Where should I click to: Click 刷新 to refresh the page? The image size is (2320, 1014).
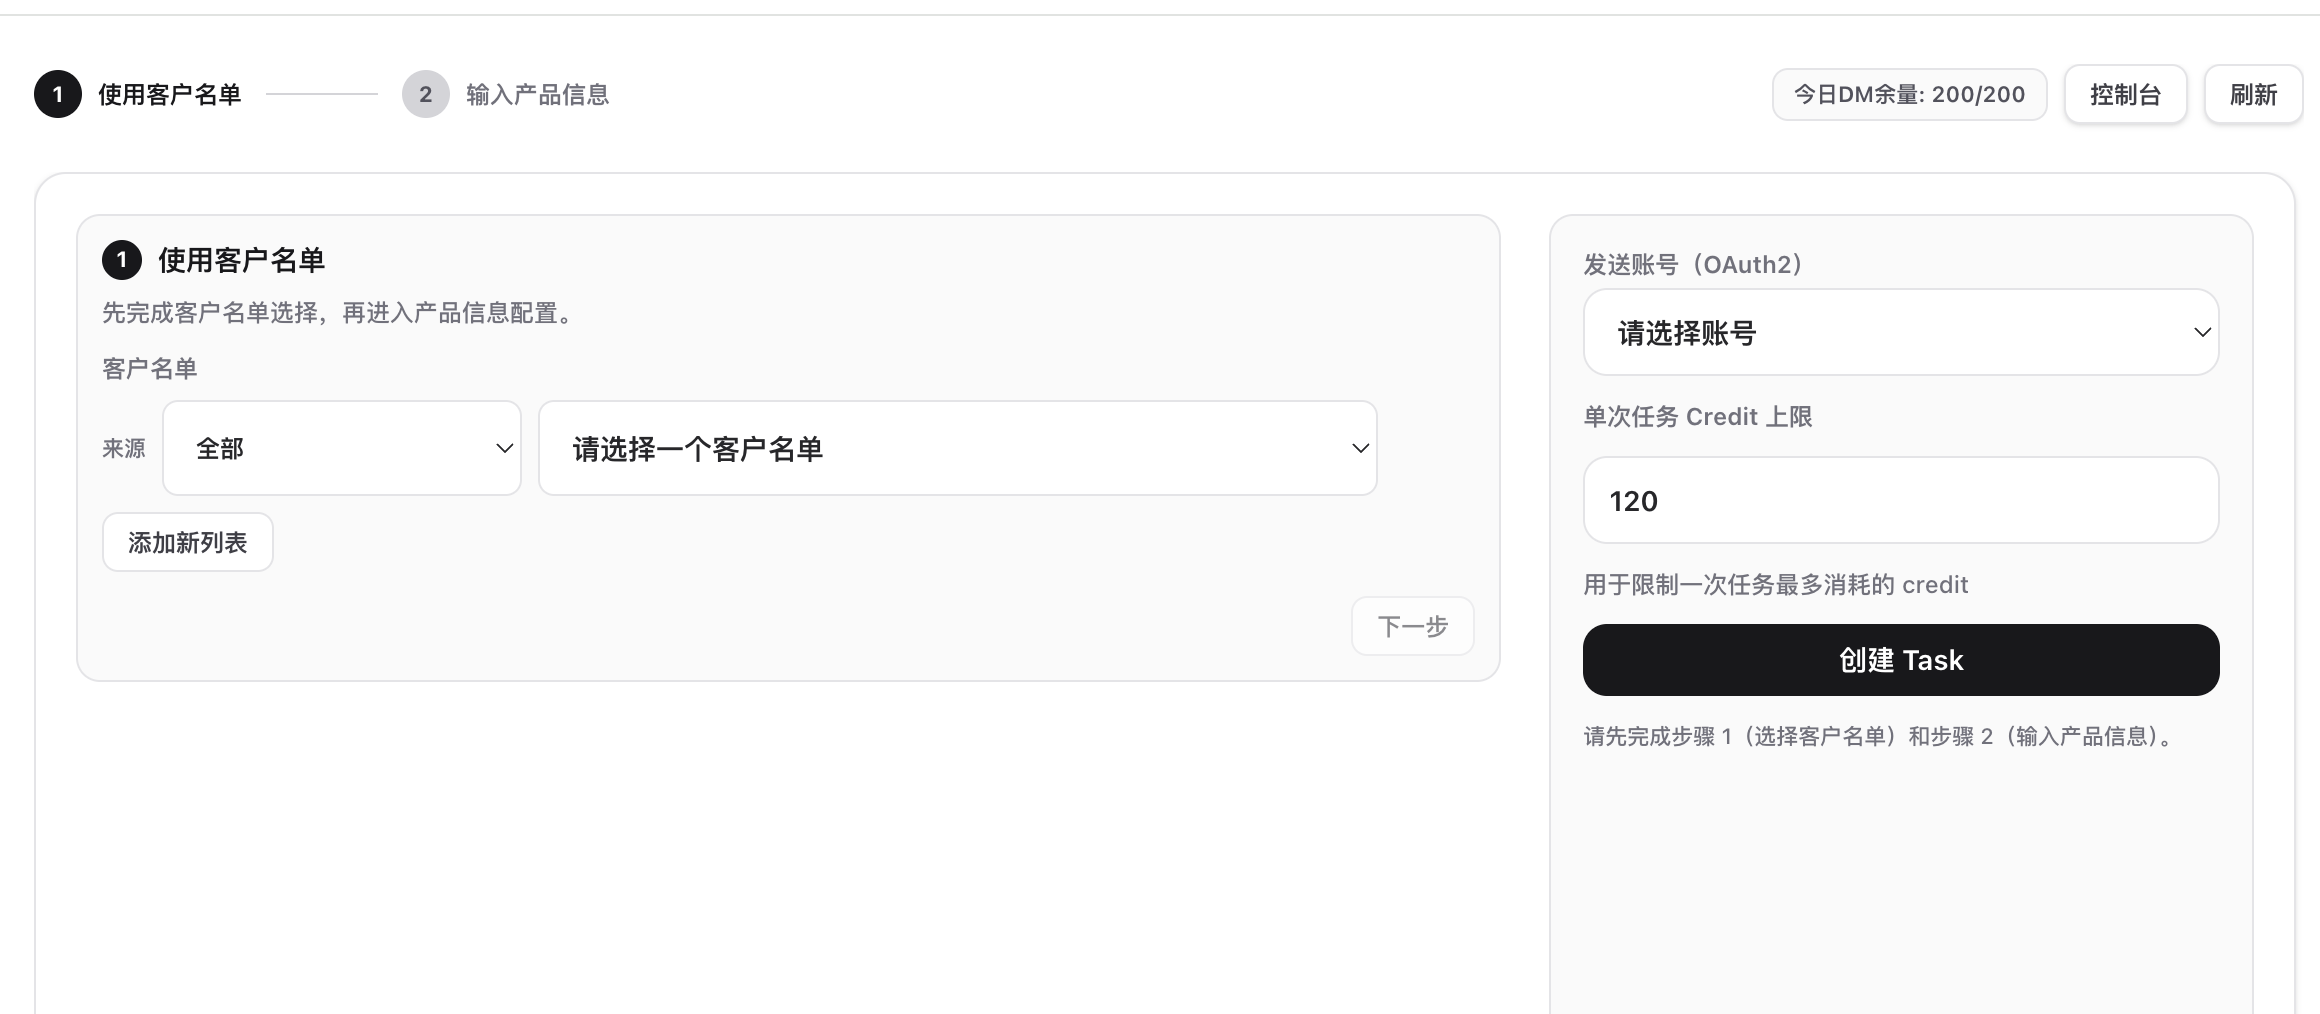[x=2252, y=93]
